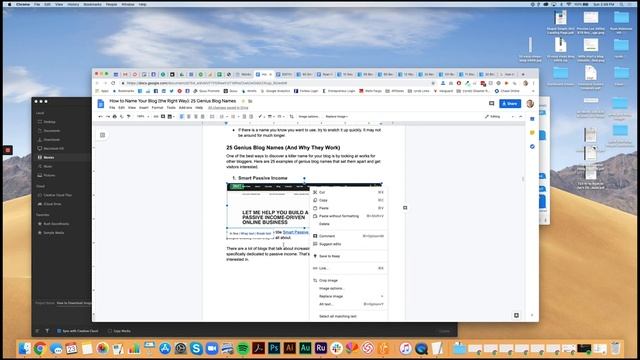The image size is (640, 360).
Task: Open Replace image toolbar dropdown
Action: coord(337,117)
